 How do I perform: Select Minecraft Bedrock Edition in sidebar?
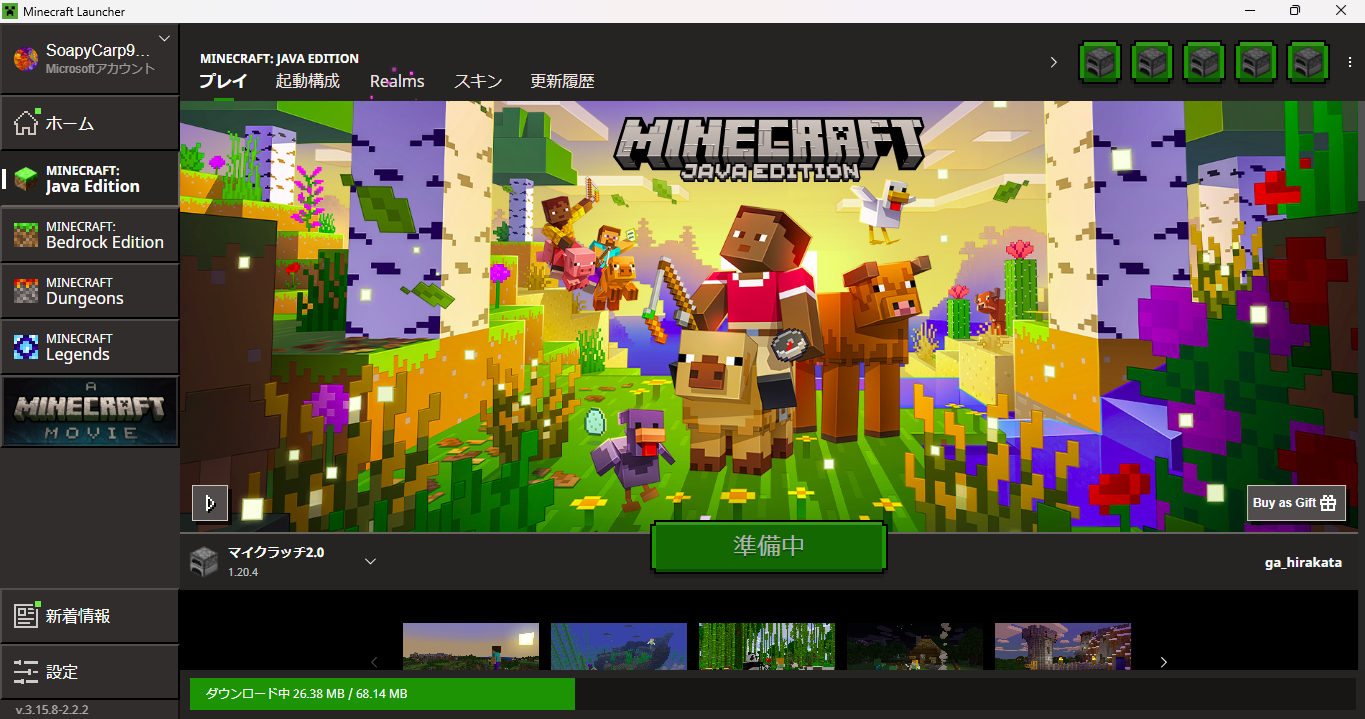(89, 235)
